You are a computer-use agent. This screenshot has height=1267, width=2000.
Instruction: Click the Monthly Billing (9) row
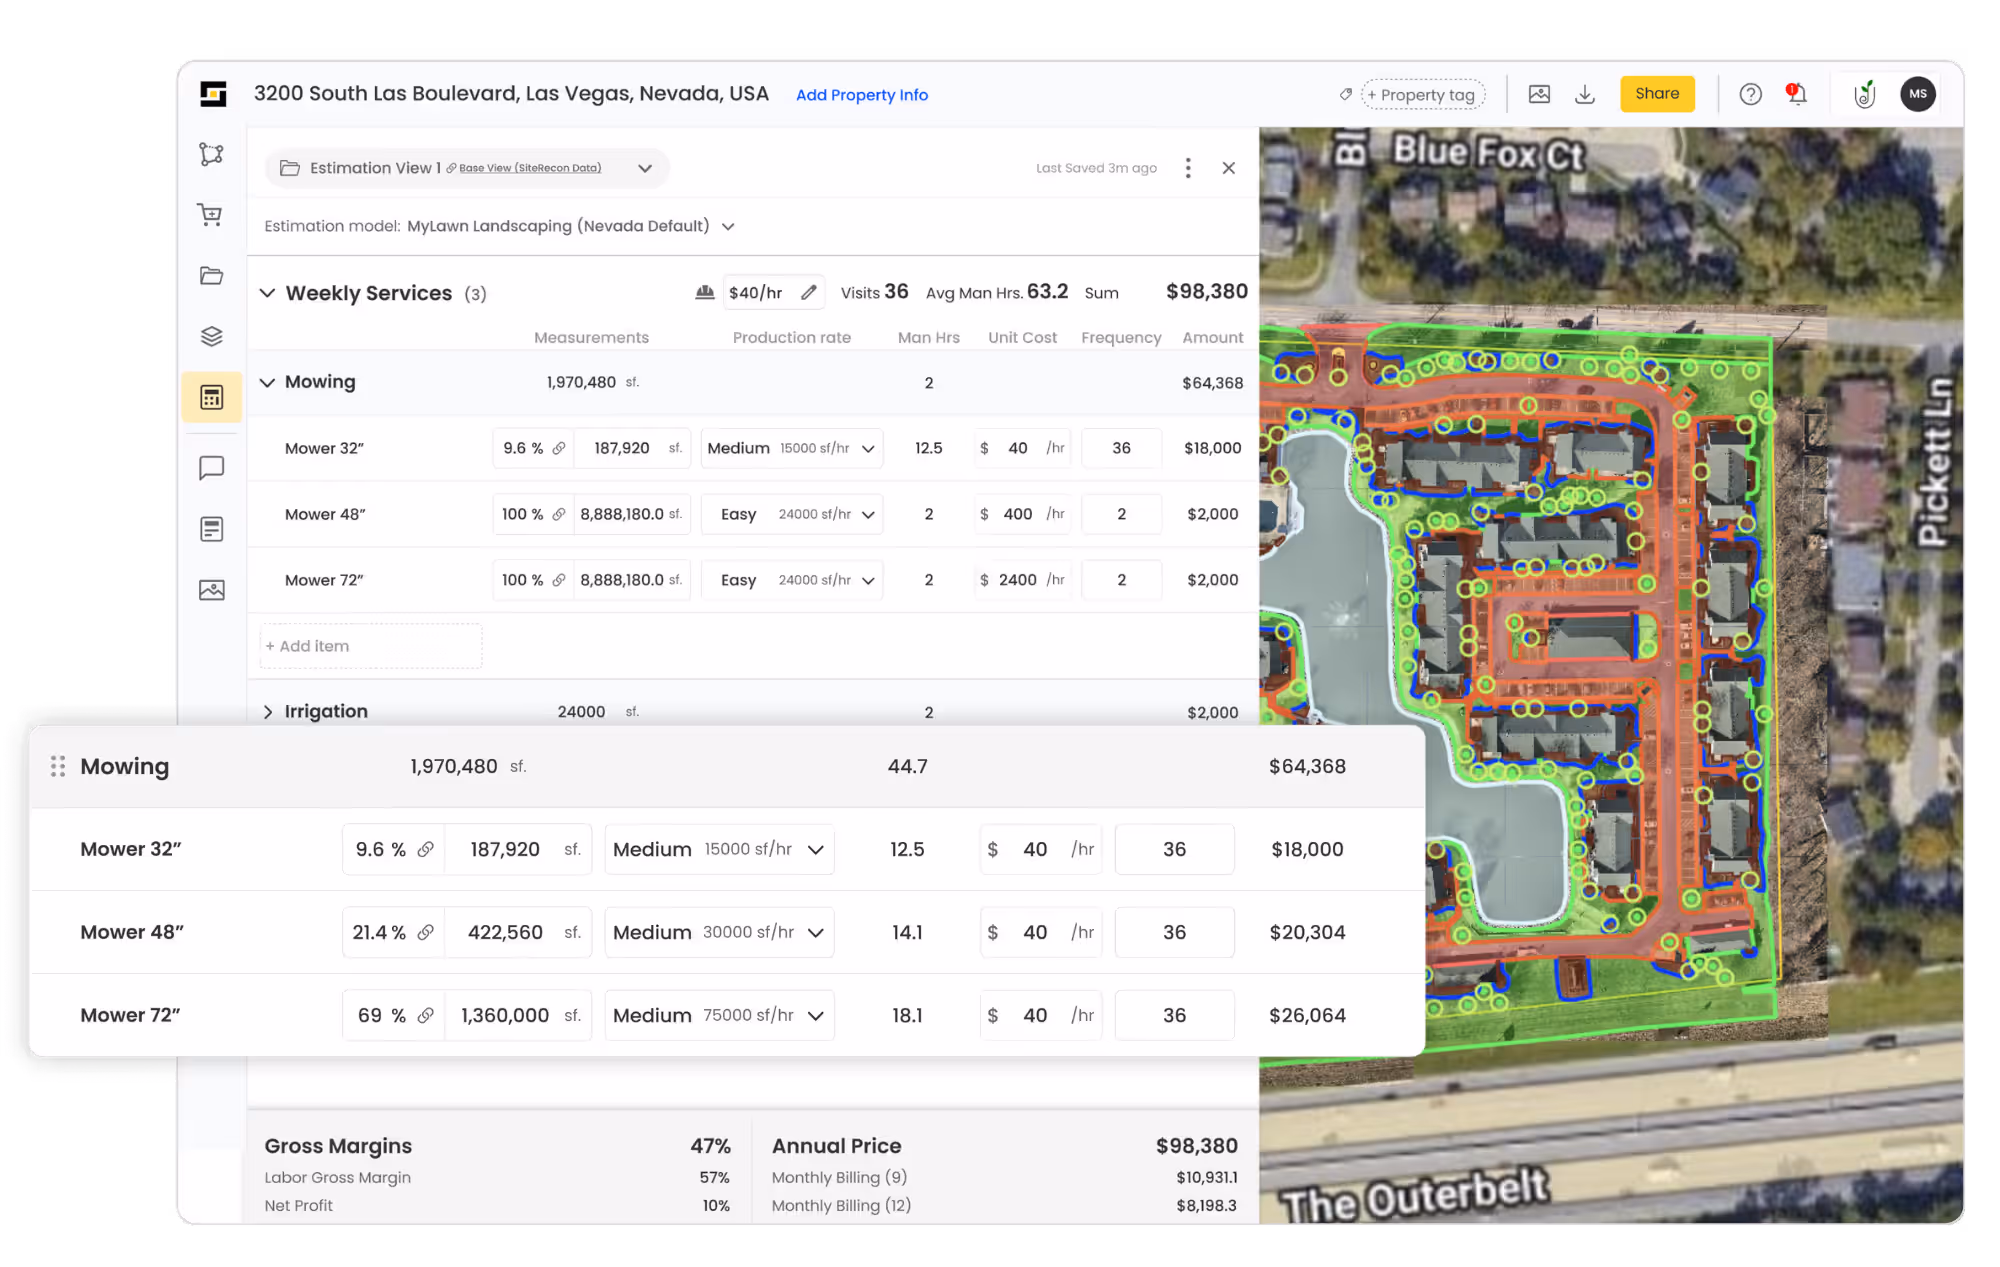1004,1178
